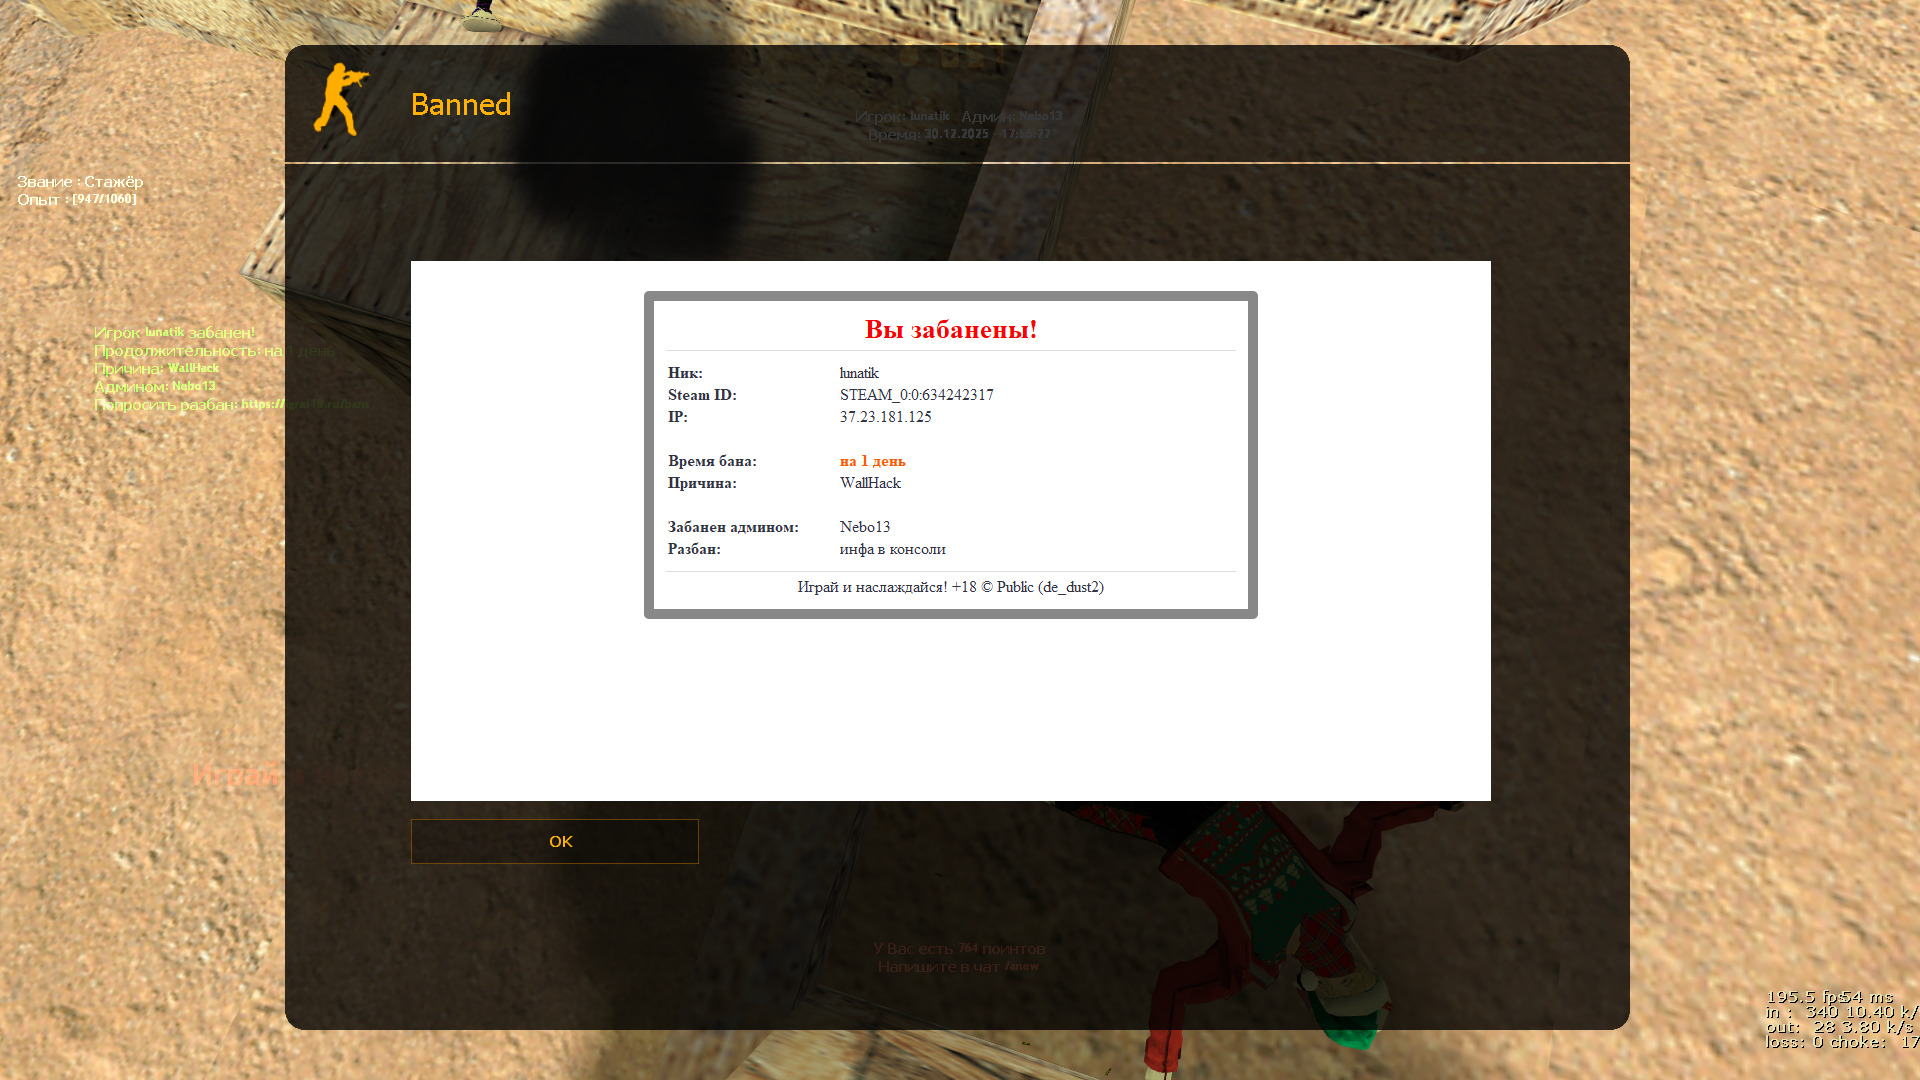Viewport: 1920px width, 1080px height.
Task: Click the nickname value lunatik
Action: pos(859,373)
